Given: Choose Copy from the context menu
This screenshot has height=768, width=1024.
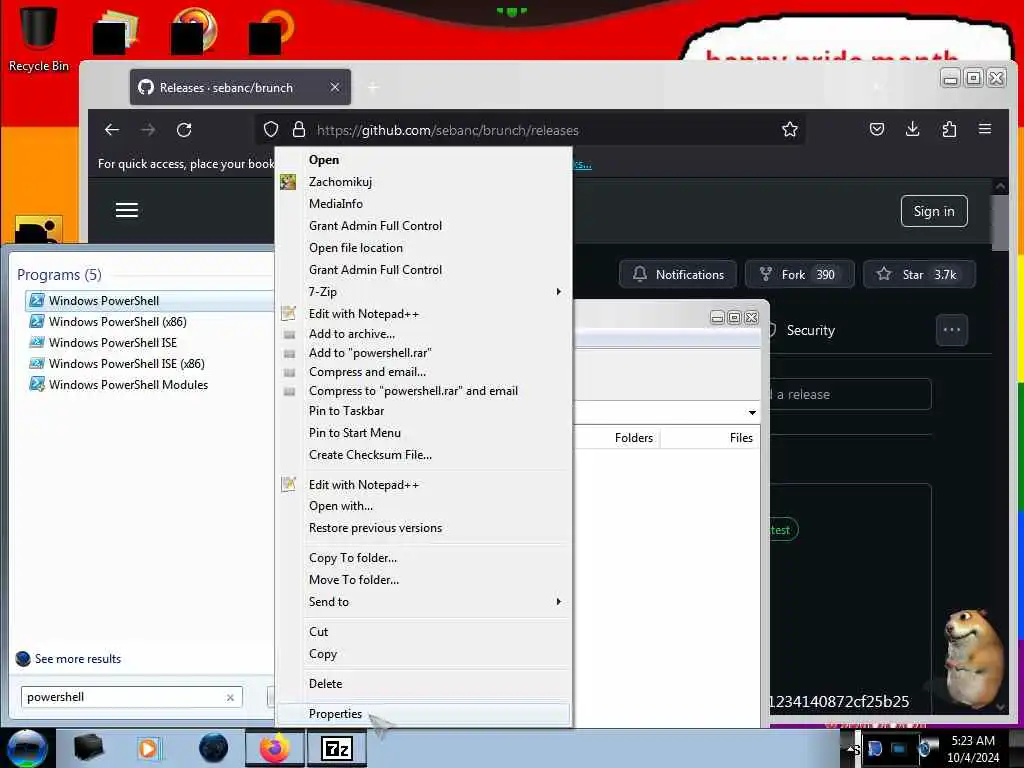Looking at the screenshot, I should (423, 654).
